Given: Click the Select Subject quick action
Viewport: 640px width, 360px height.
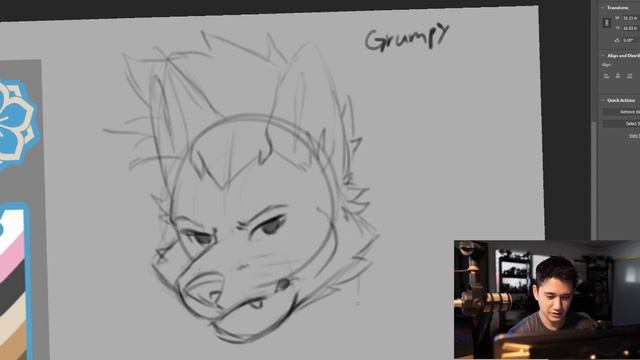Looking at the screenshot, I should point(622,123).
